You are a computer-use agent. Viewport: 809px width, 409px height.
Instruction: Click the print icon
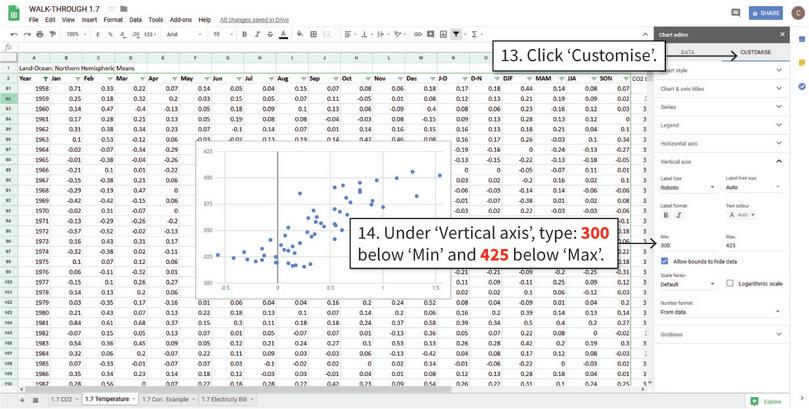40,35
